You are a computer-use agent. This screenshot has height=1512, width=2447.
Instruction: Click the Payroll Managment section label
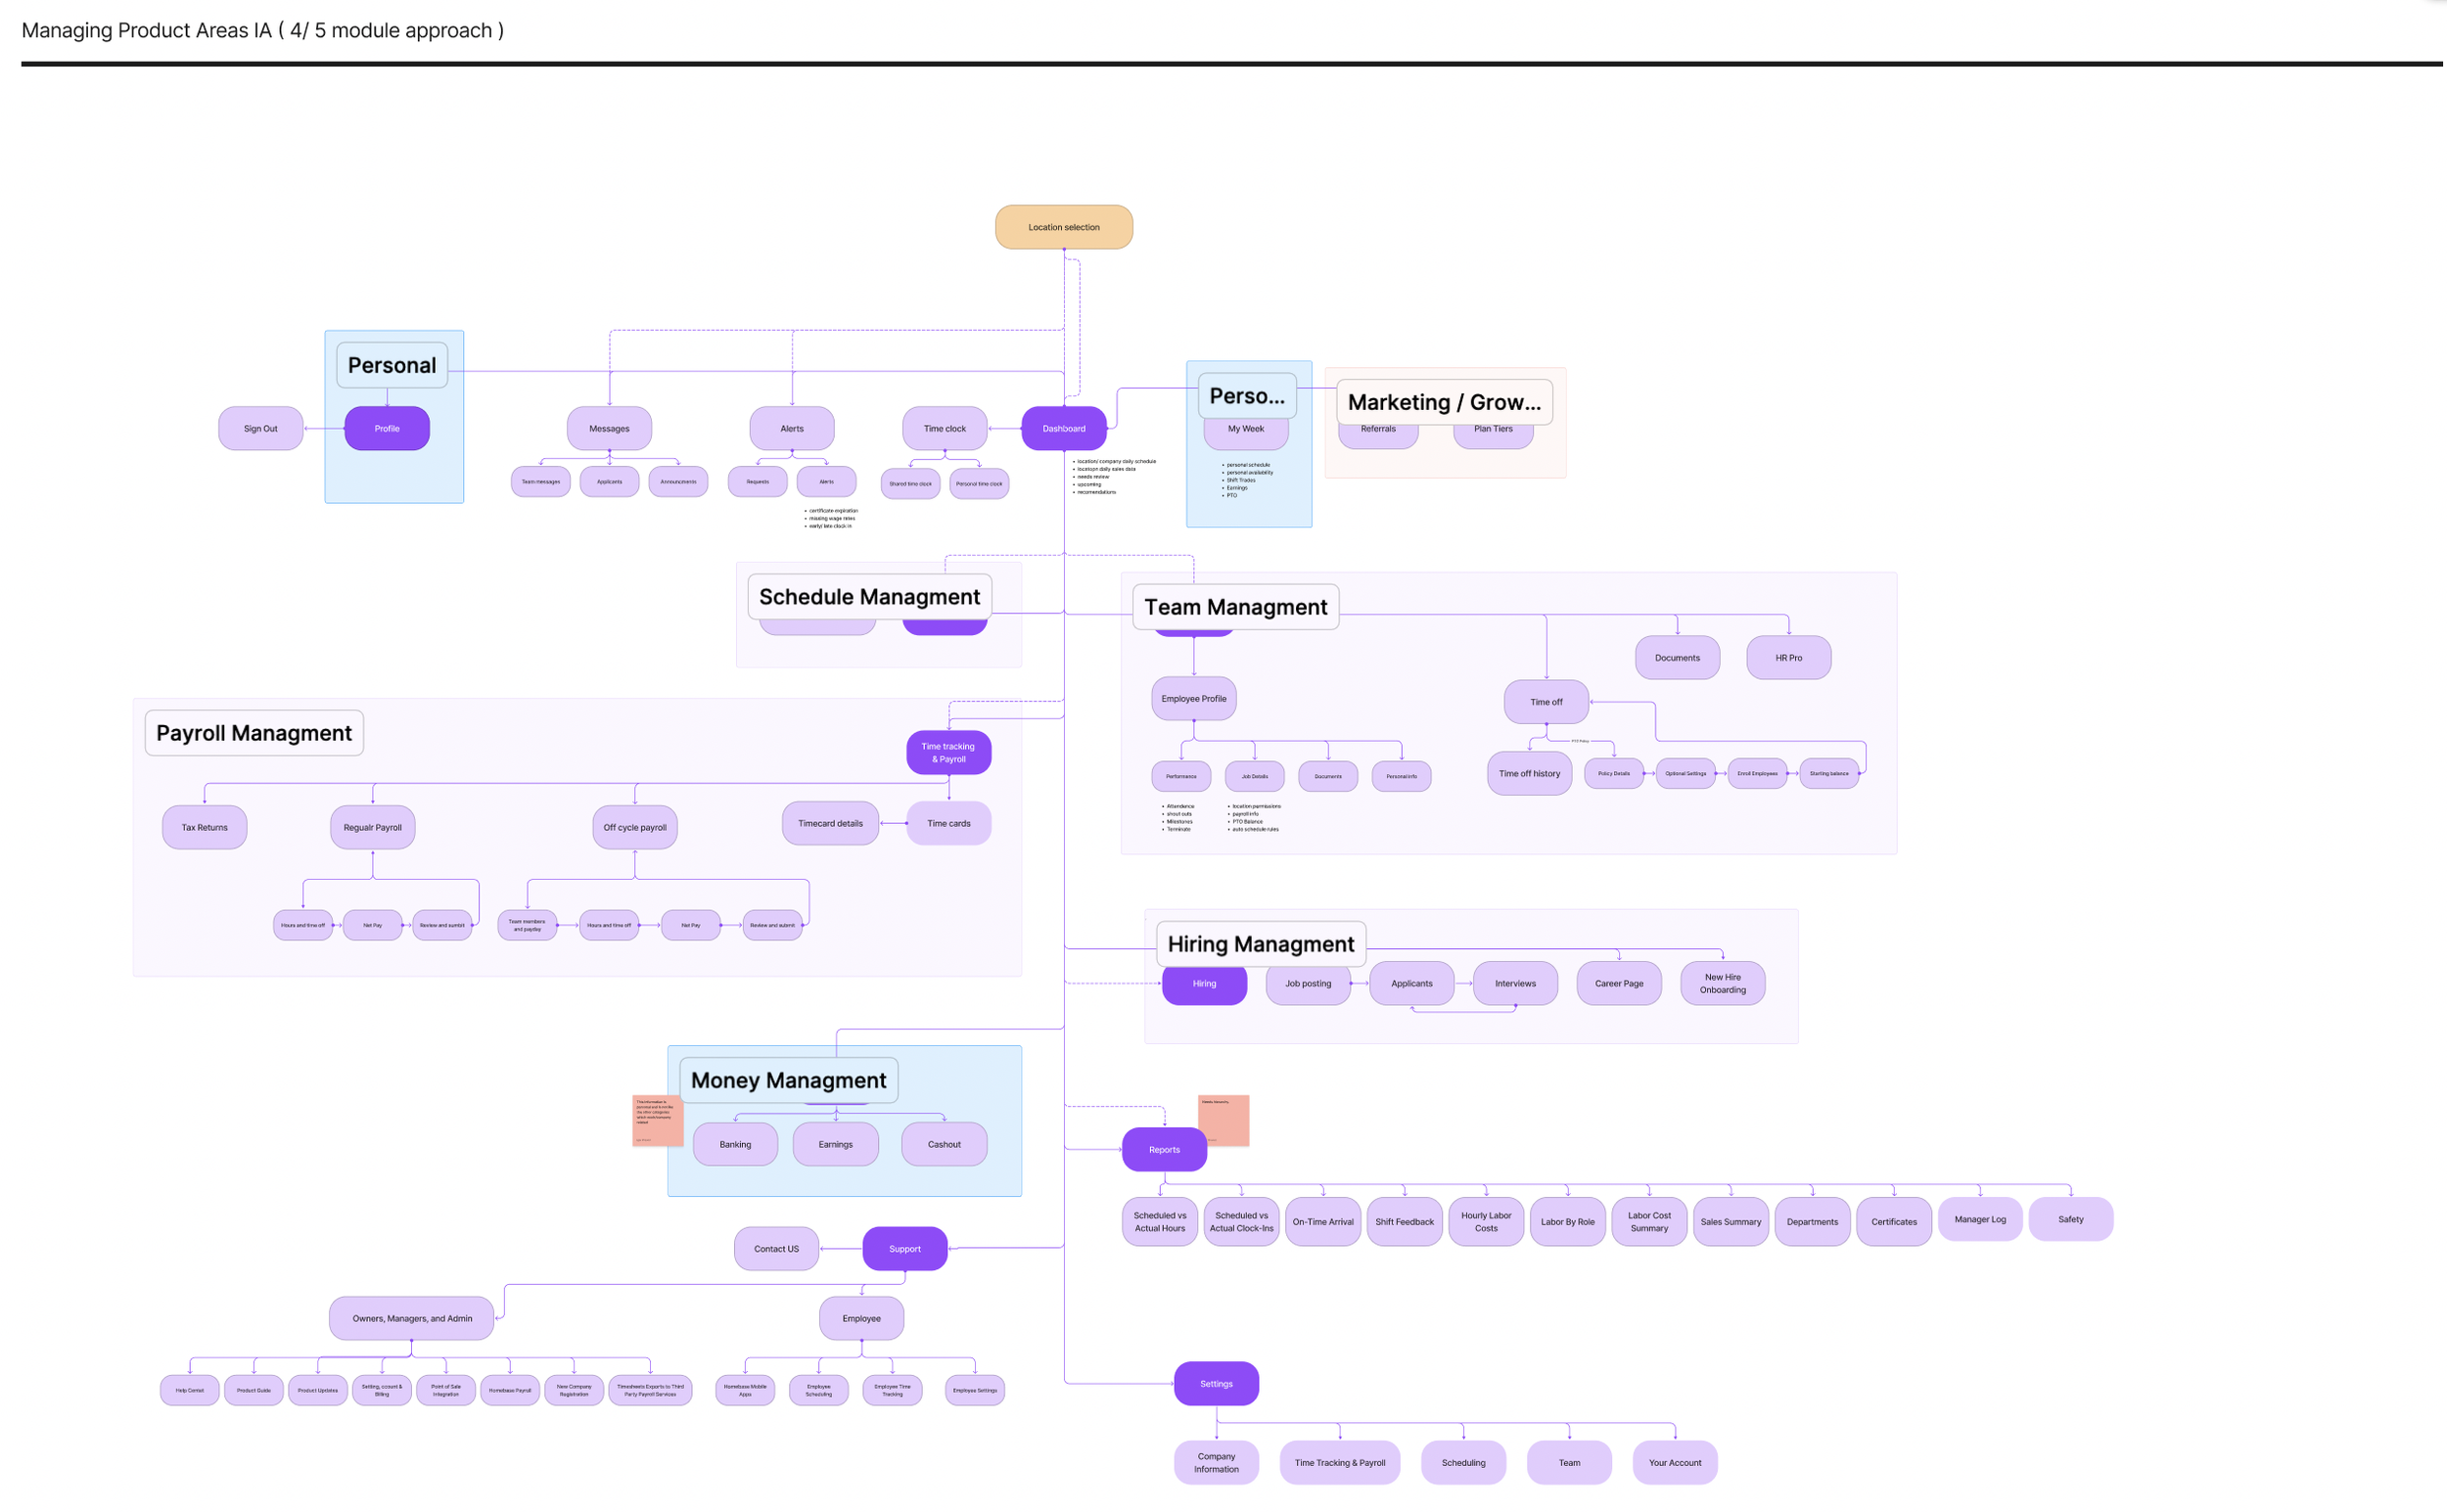pyautogui.click(x=254, y=733)
